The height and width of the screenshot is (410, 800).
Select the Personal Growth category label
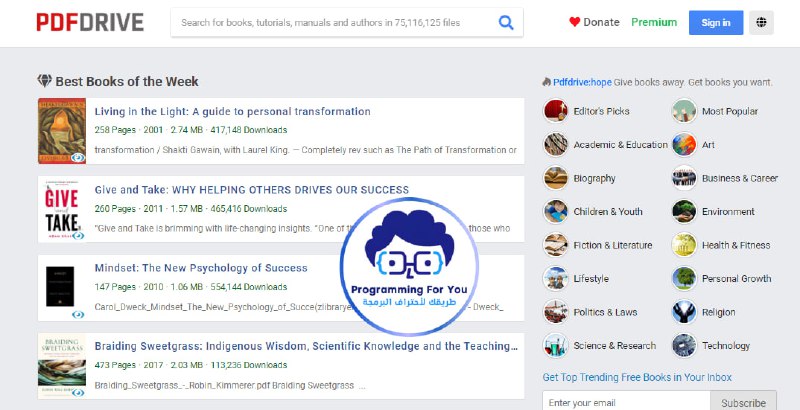tap(737, 279)
